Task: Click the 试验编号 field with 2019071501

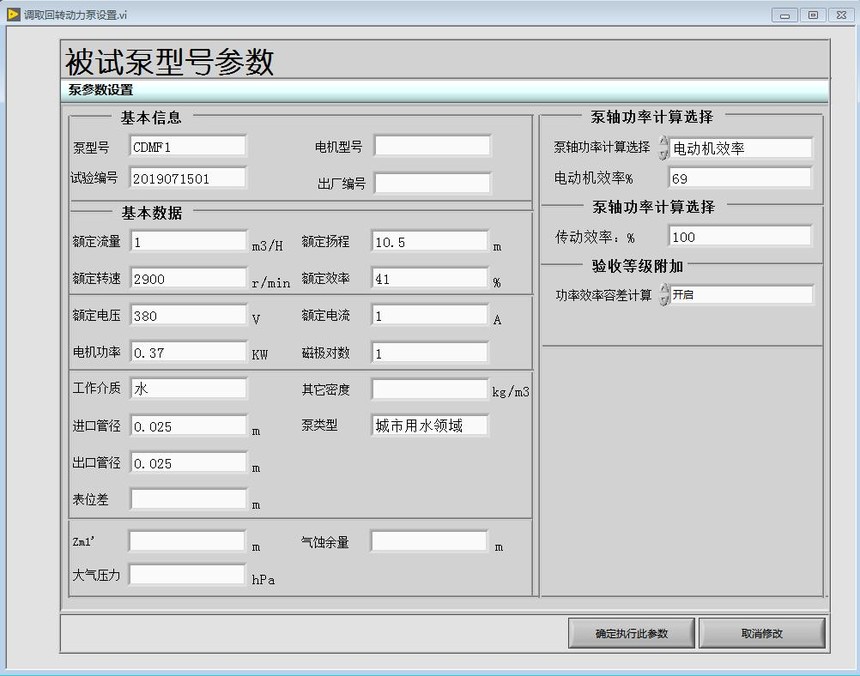Action: click(x=188, y=178)
